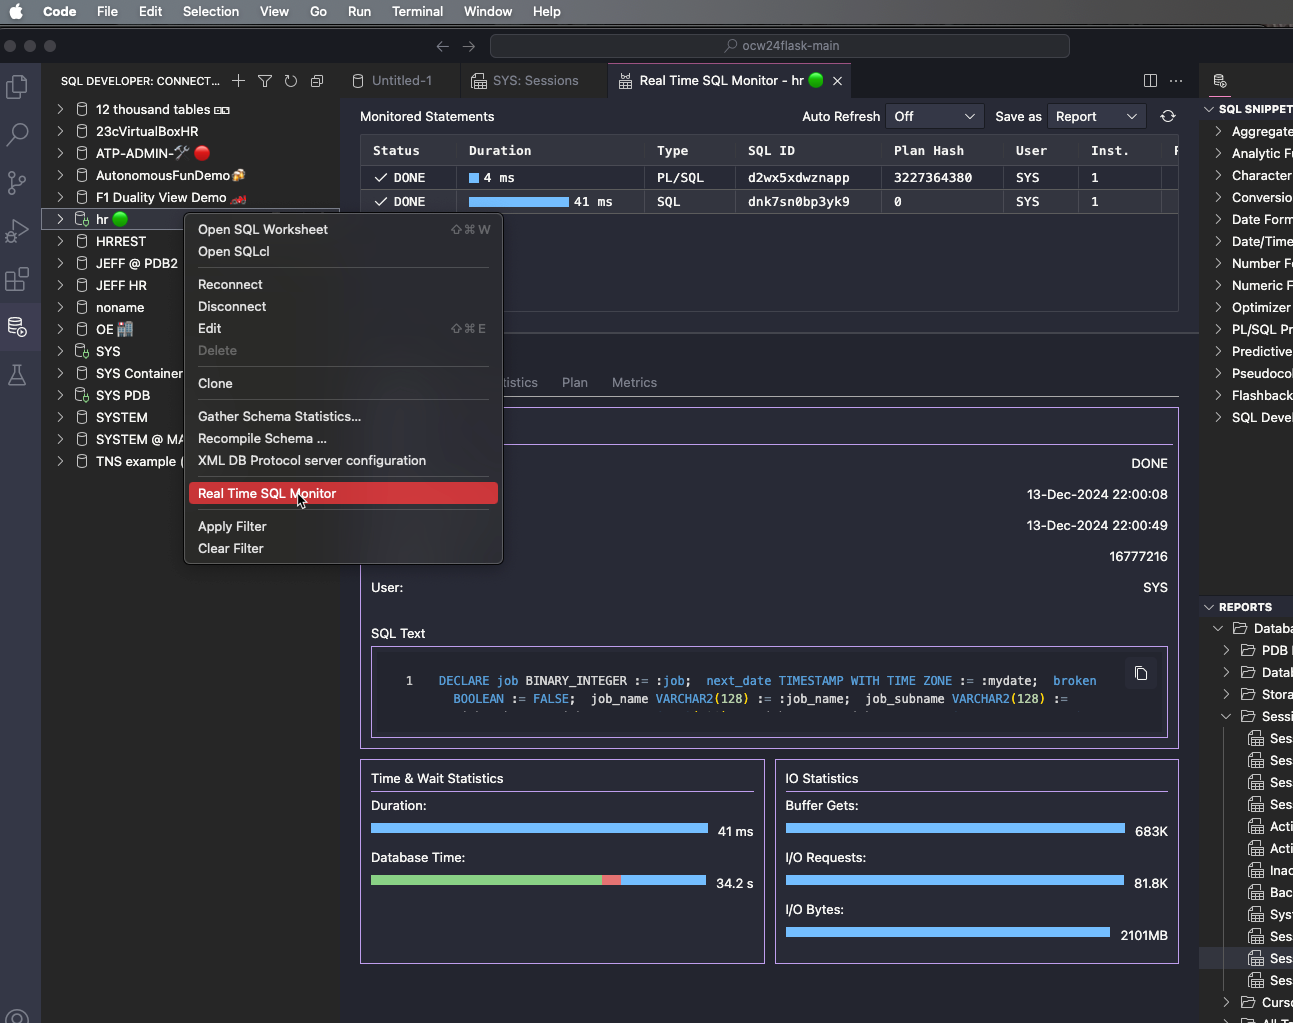Viewport: 1293px width, 1023px height.
Task: Click the Apple menu icon
Action: pos(16,11)
